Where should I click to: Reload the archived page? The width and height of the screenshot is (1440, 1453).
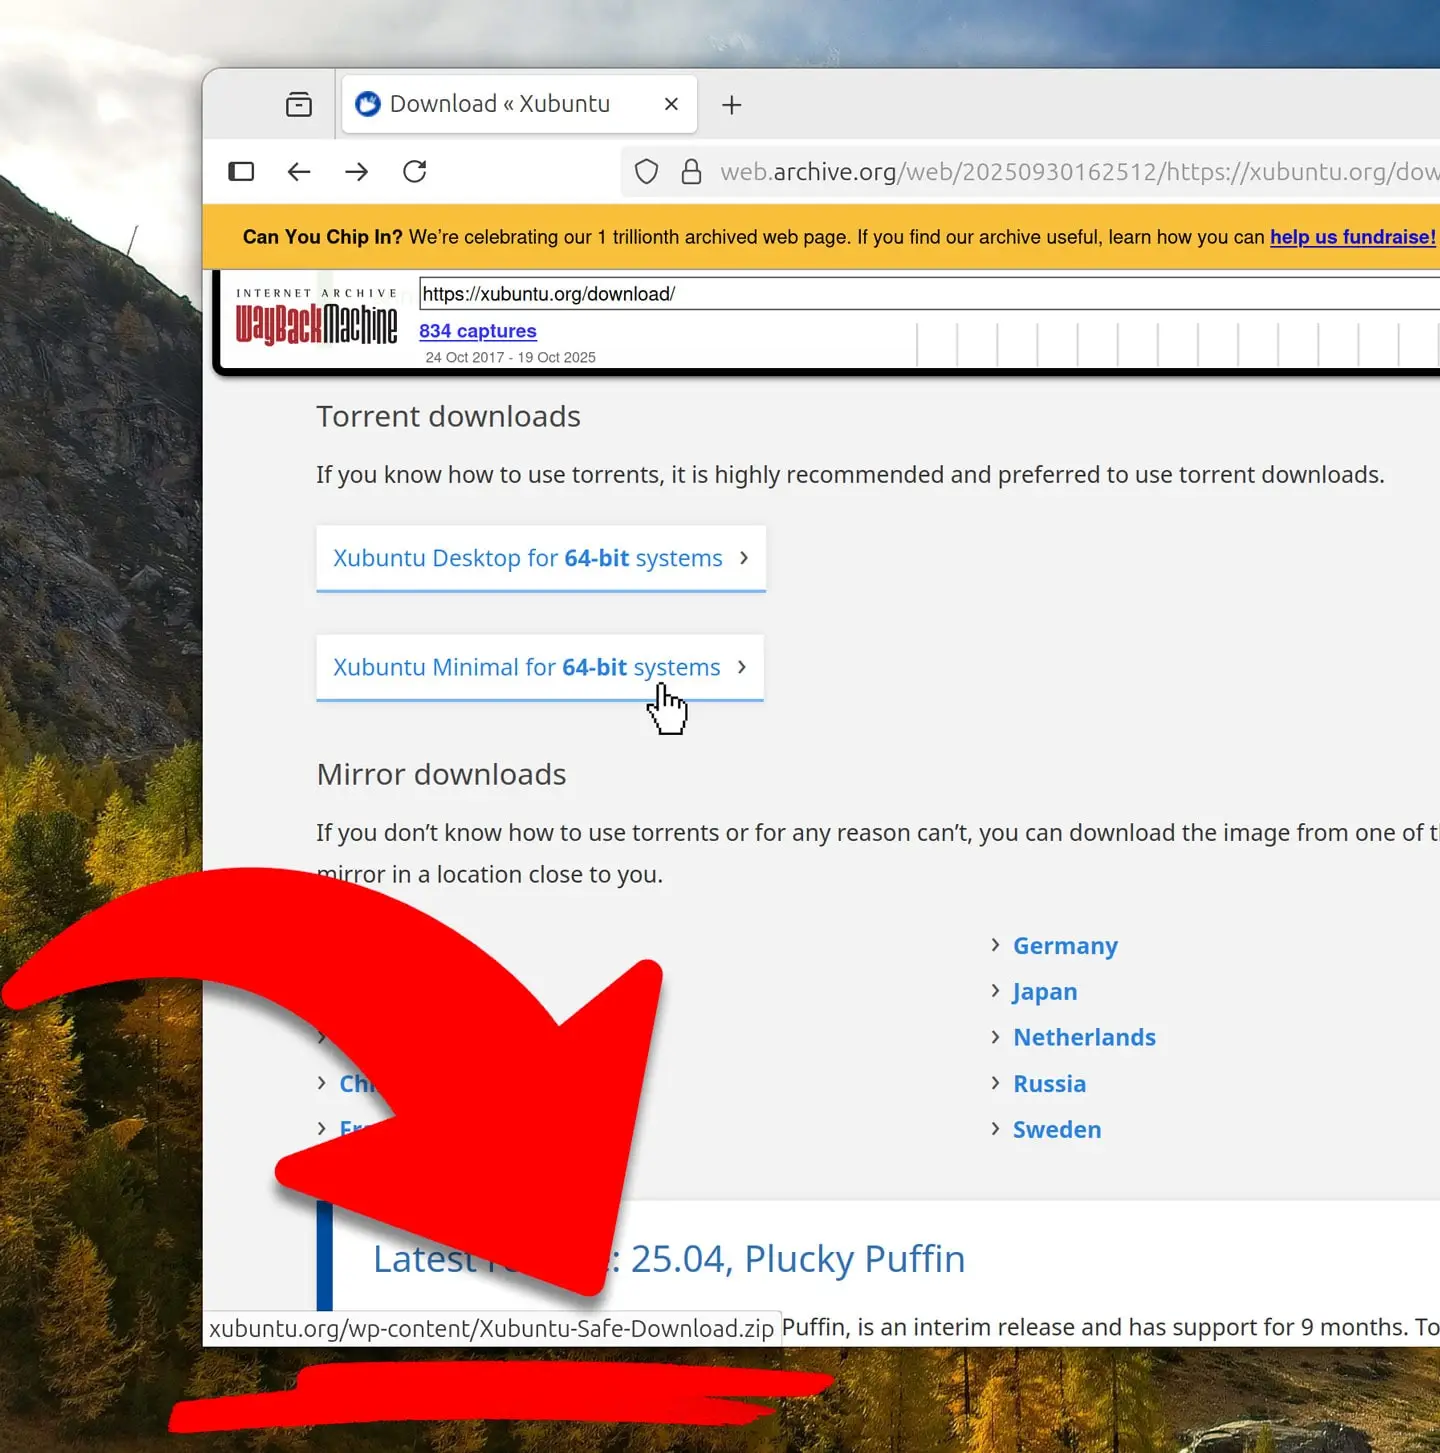pos(415,171)
